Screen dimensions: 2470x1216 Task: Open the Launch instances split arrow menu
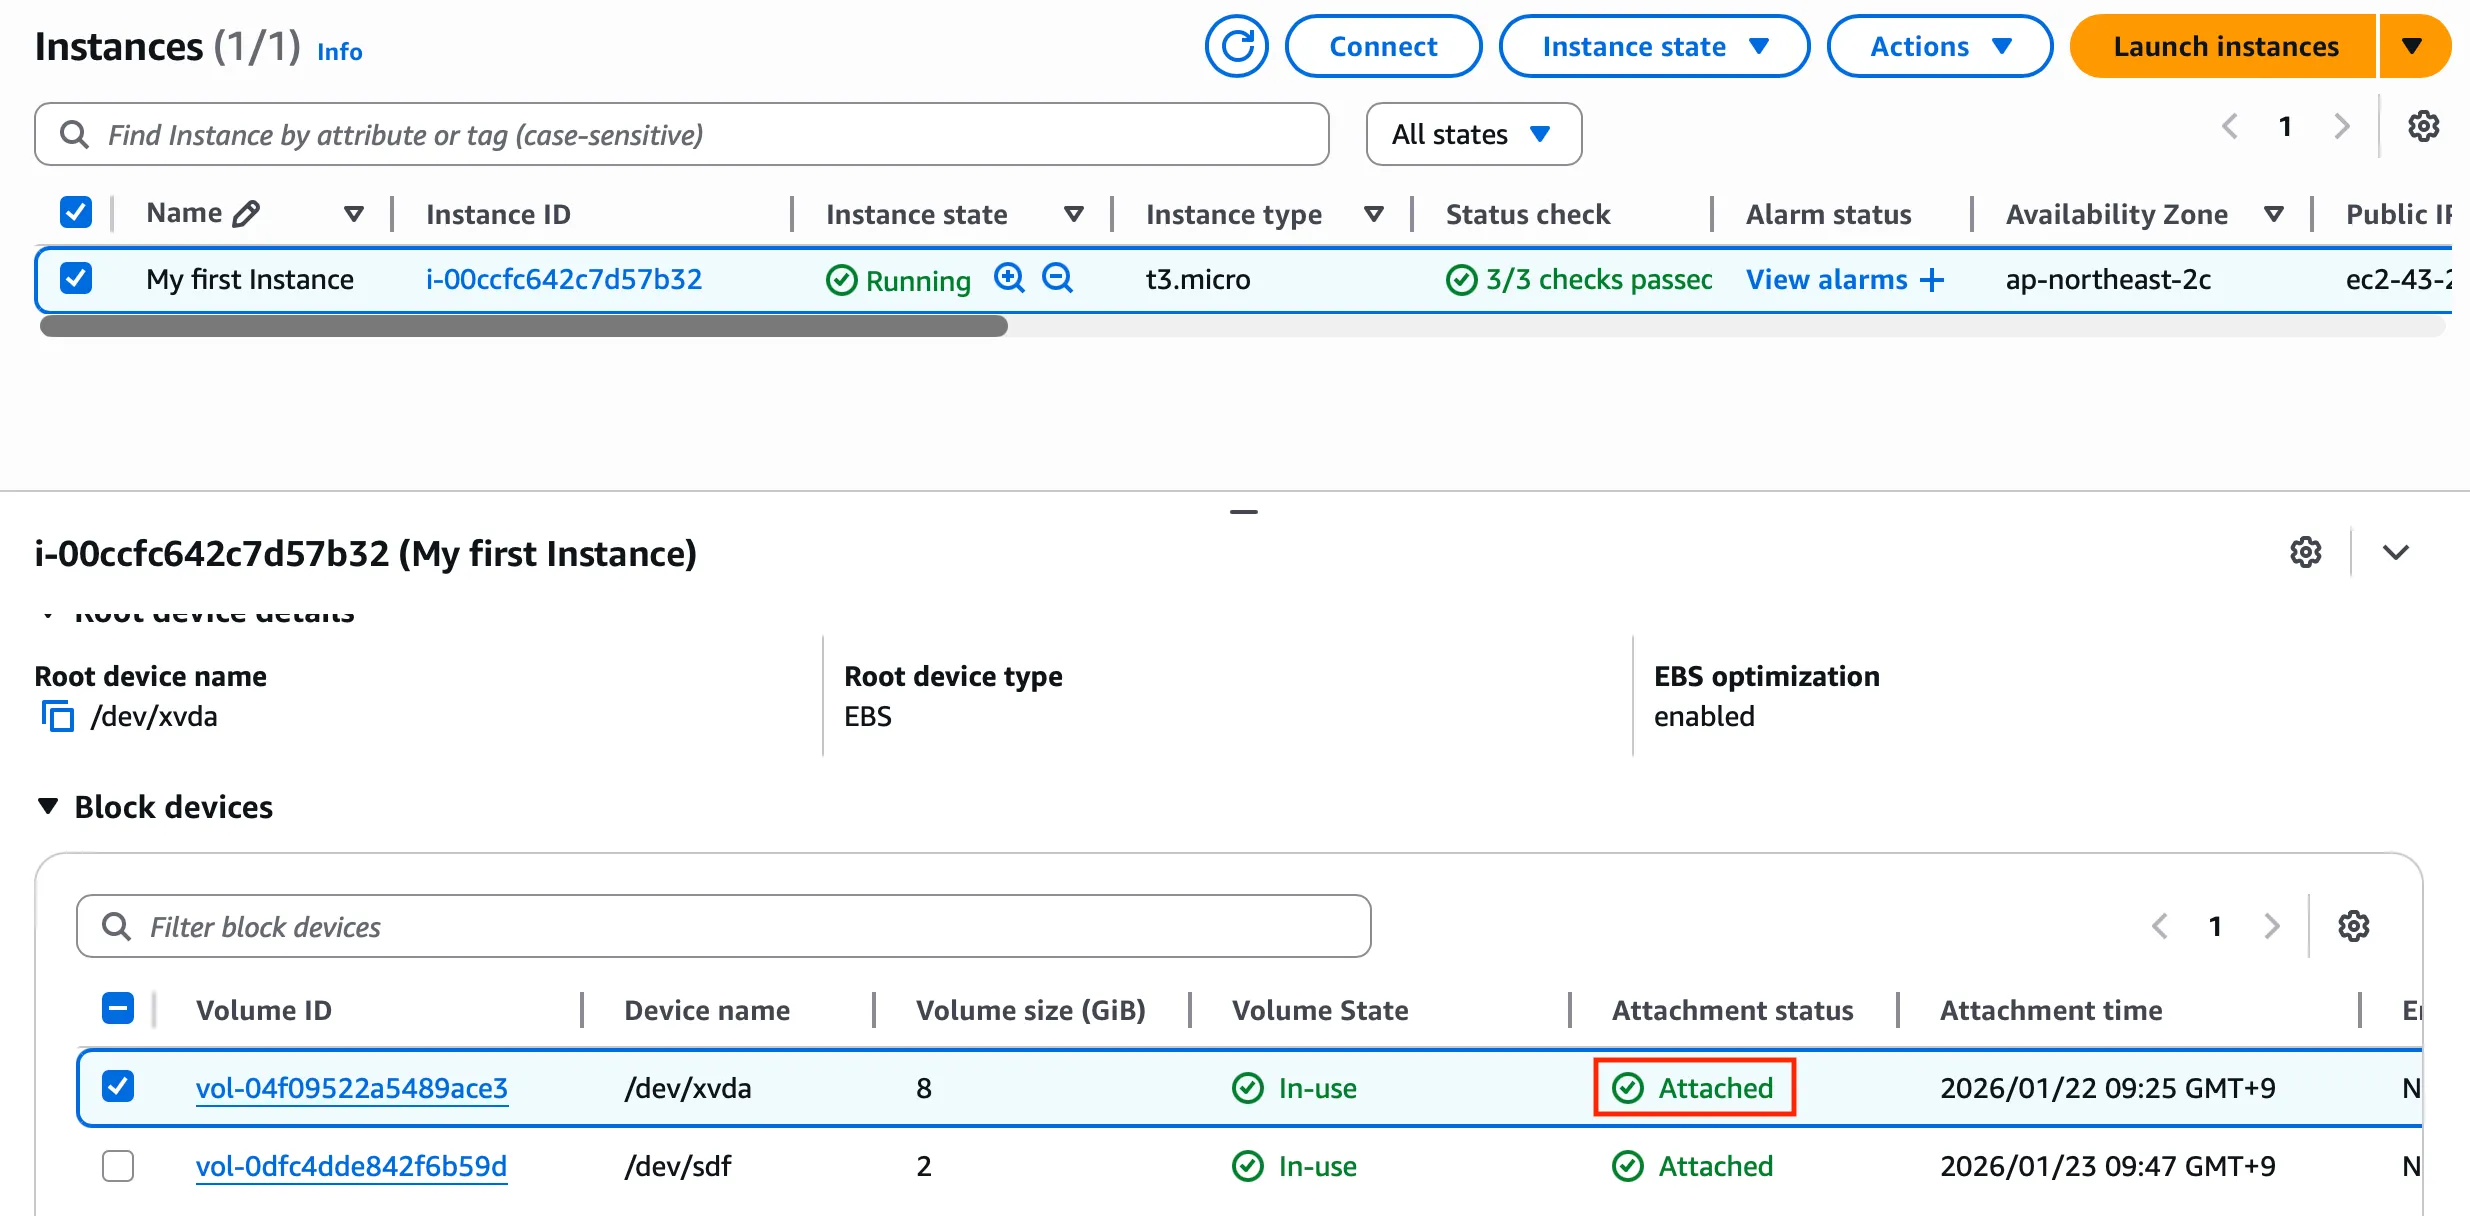tap(2412, 46)
